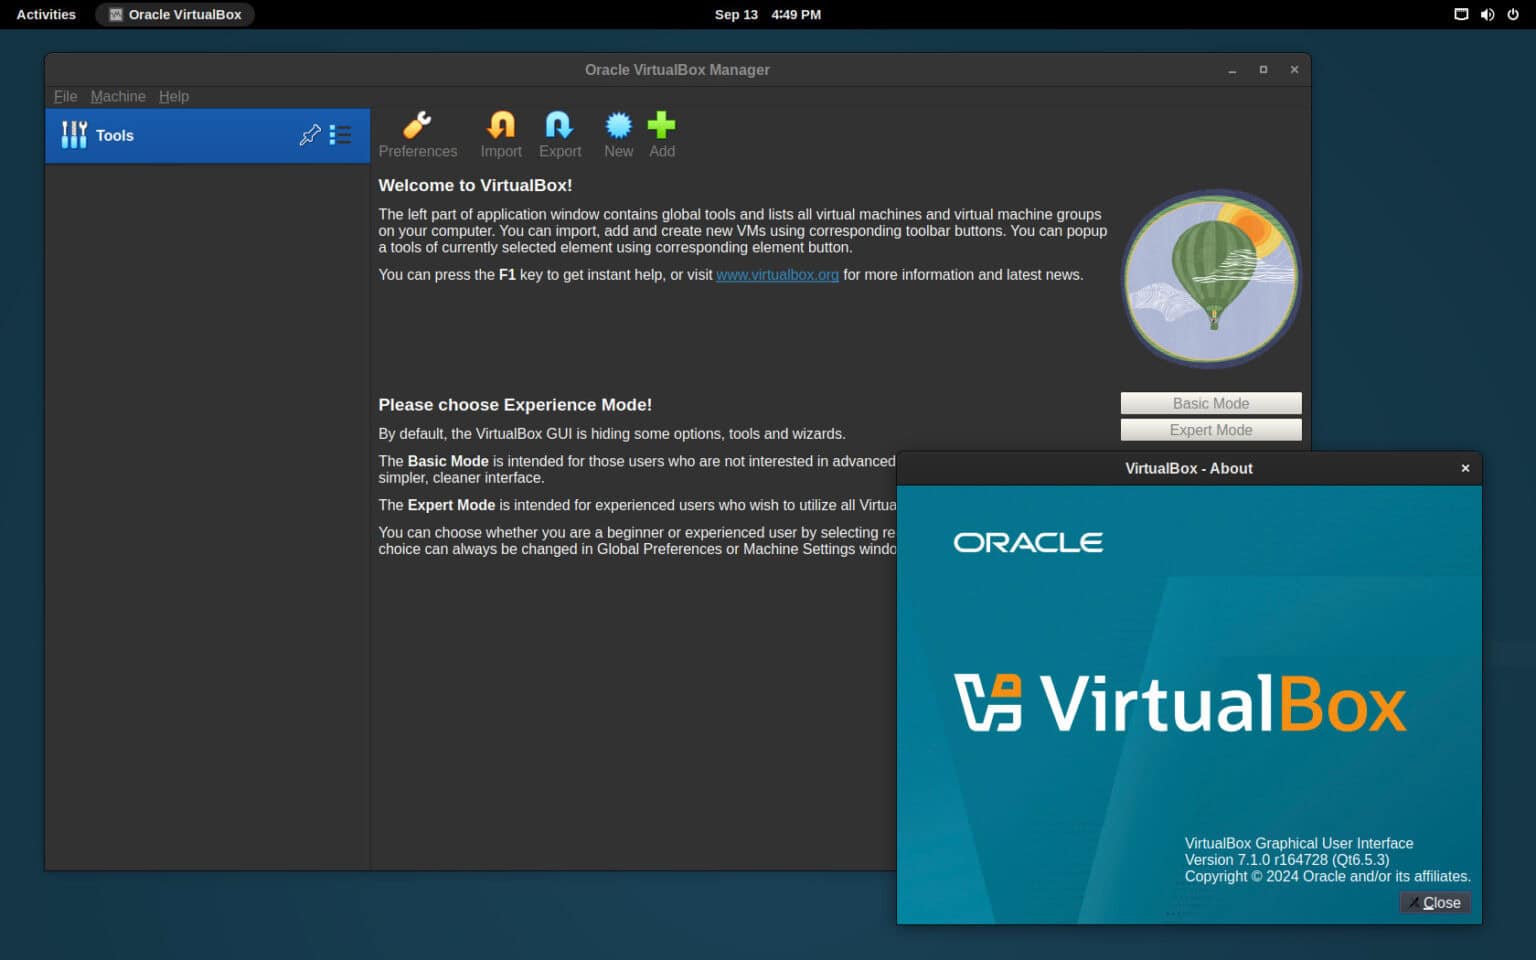Screen dimensions: 1536x960
Task: Close the VirtualBox About dialog
Action: 1434,902
